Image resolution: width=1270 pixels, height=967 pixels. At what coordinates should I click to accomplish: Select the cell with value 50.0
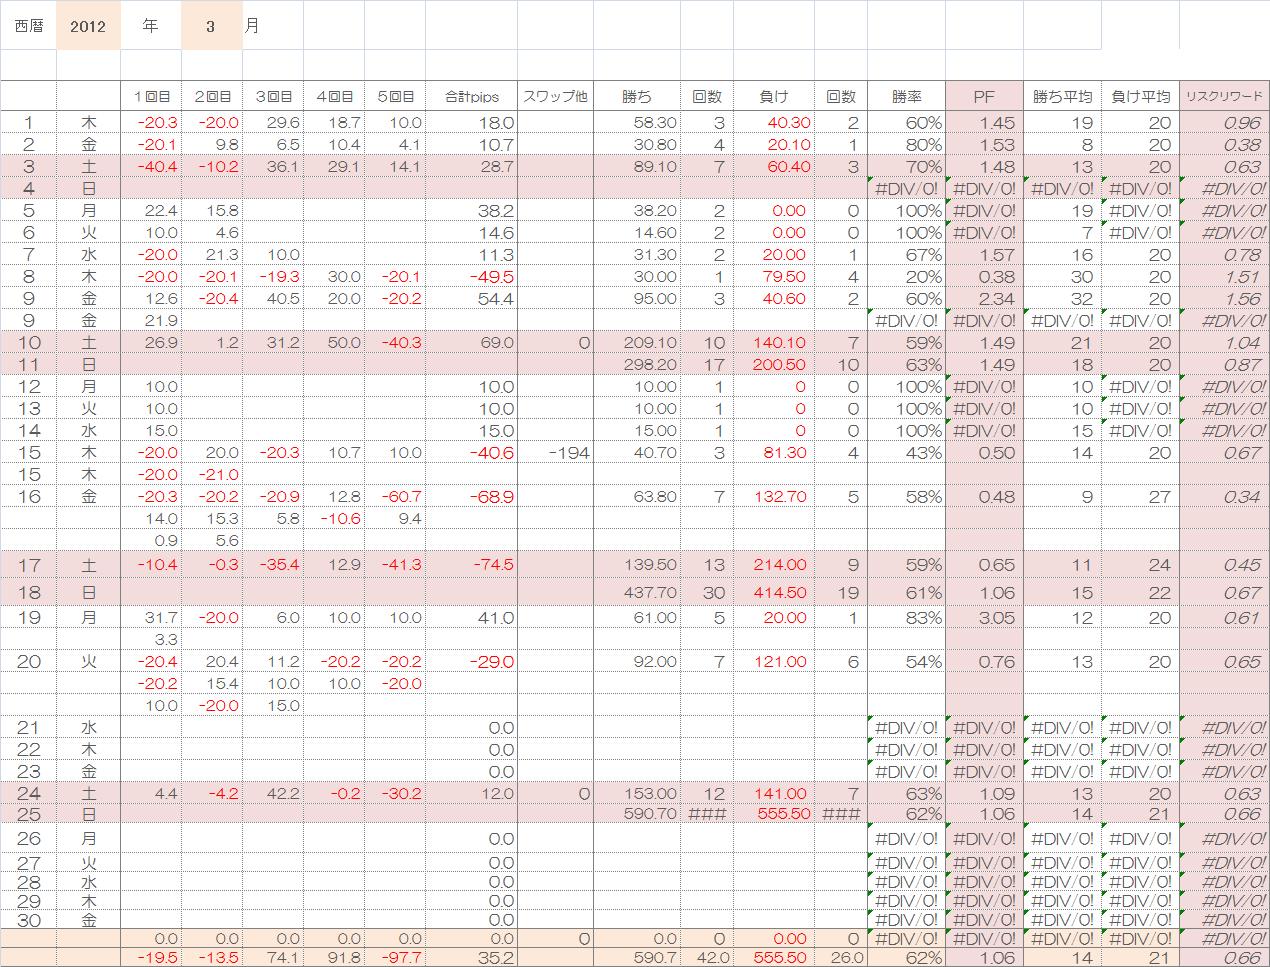[x=334, y=342]
